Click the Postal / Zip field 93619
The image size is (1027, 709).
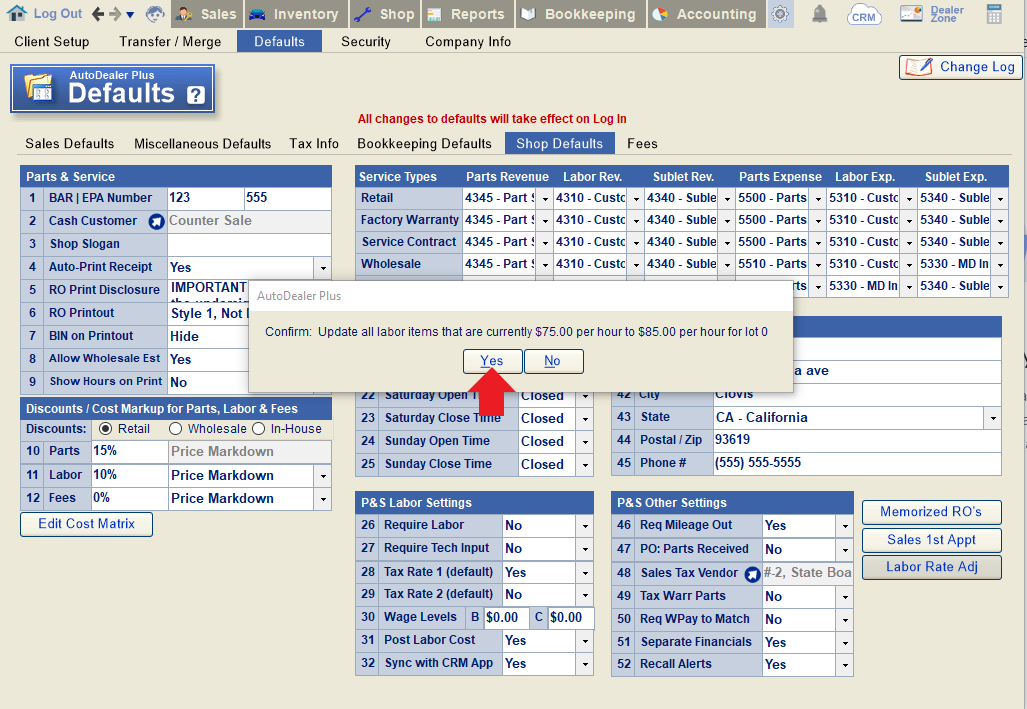tap(857, 440)
